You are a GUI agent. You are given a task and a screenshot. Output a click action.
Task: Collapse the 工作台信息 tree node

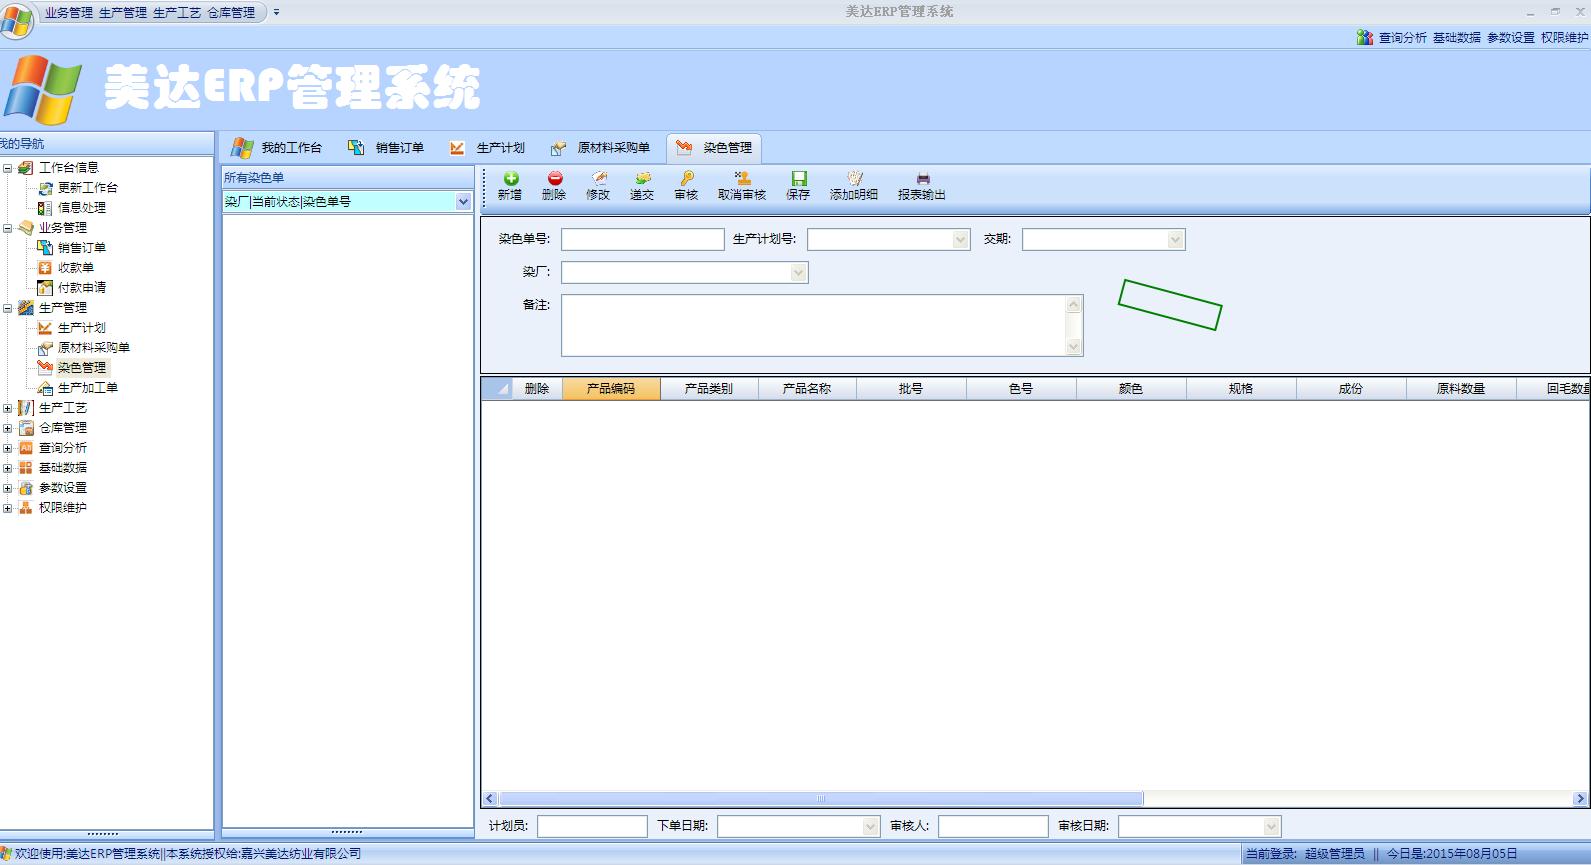[8, 168]
